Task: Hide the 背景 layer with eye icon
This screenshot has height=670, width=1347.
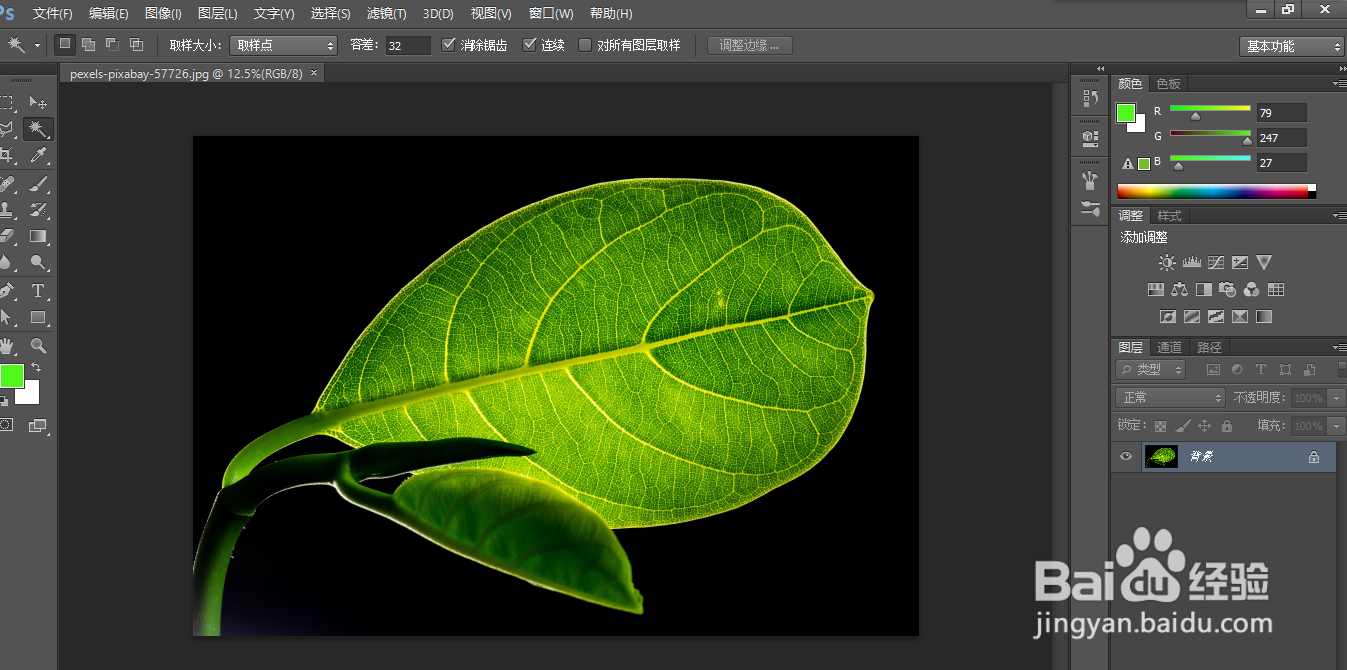Action: [x=1126, y=457]
